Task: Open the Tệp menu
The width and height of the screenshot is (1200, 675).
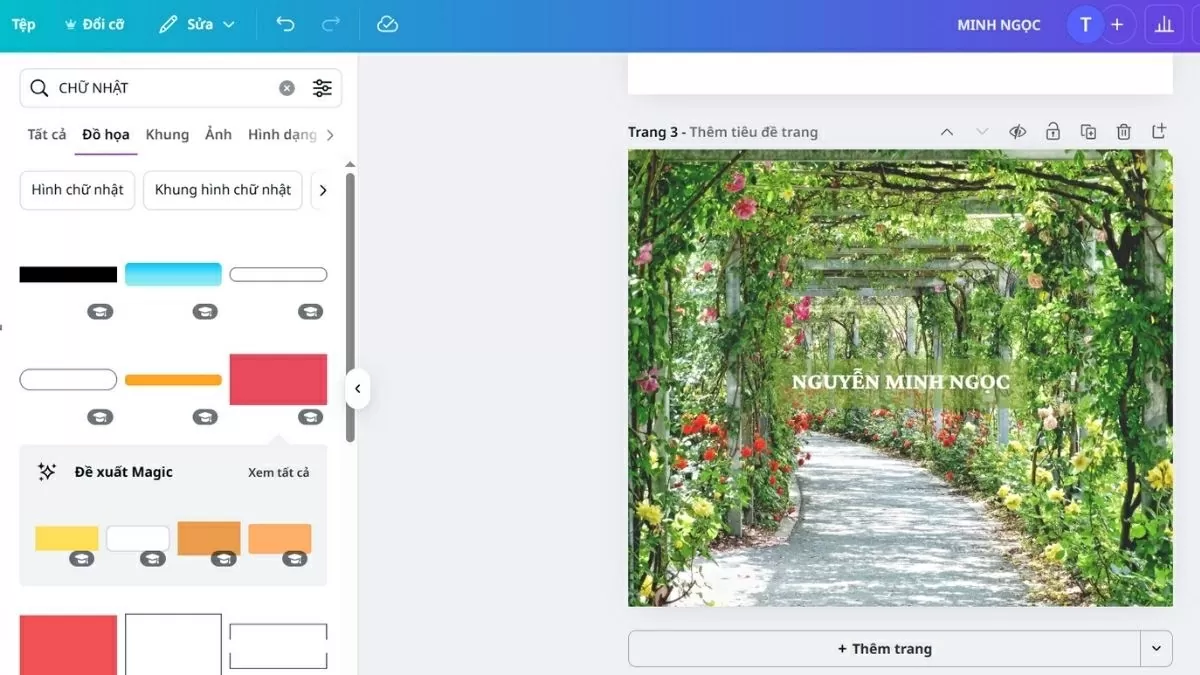Action: click(23, 25)
